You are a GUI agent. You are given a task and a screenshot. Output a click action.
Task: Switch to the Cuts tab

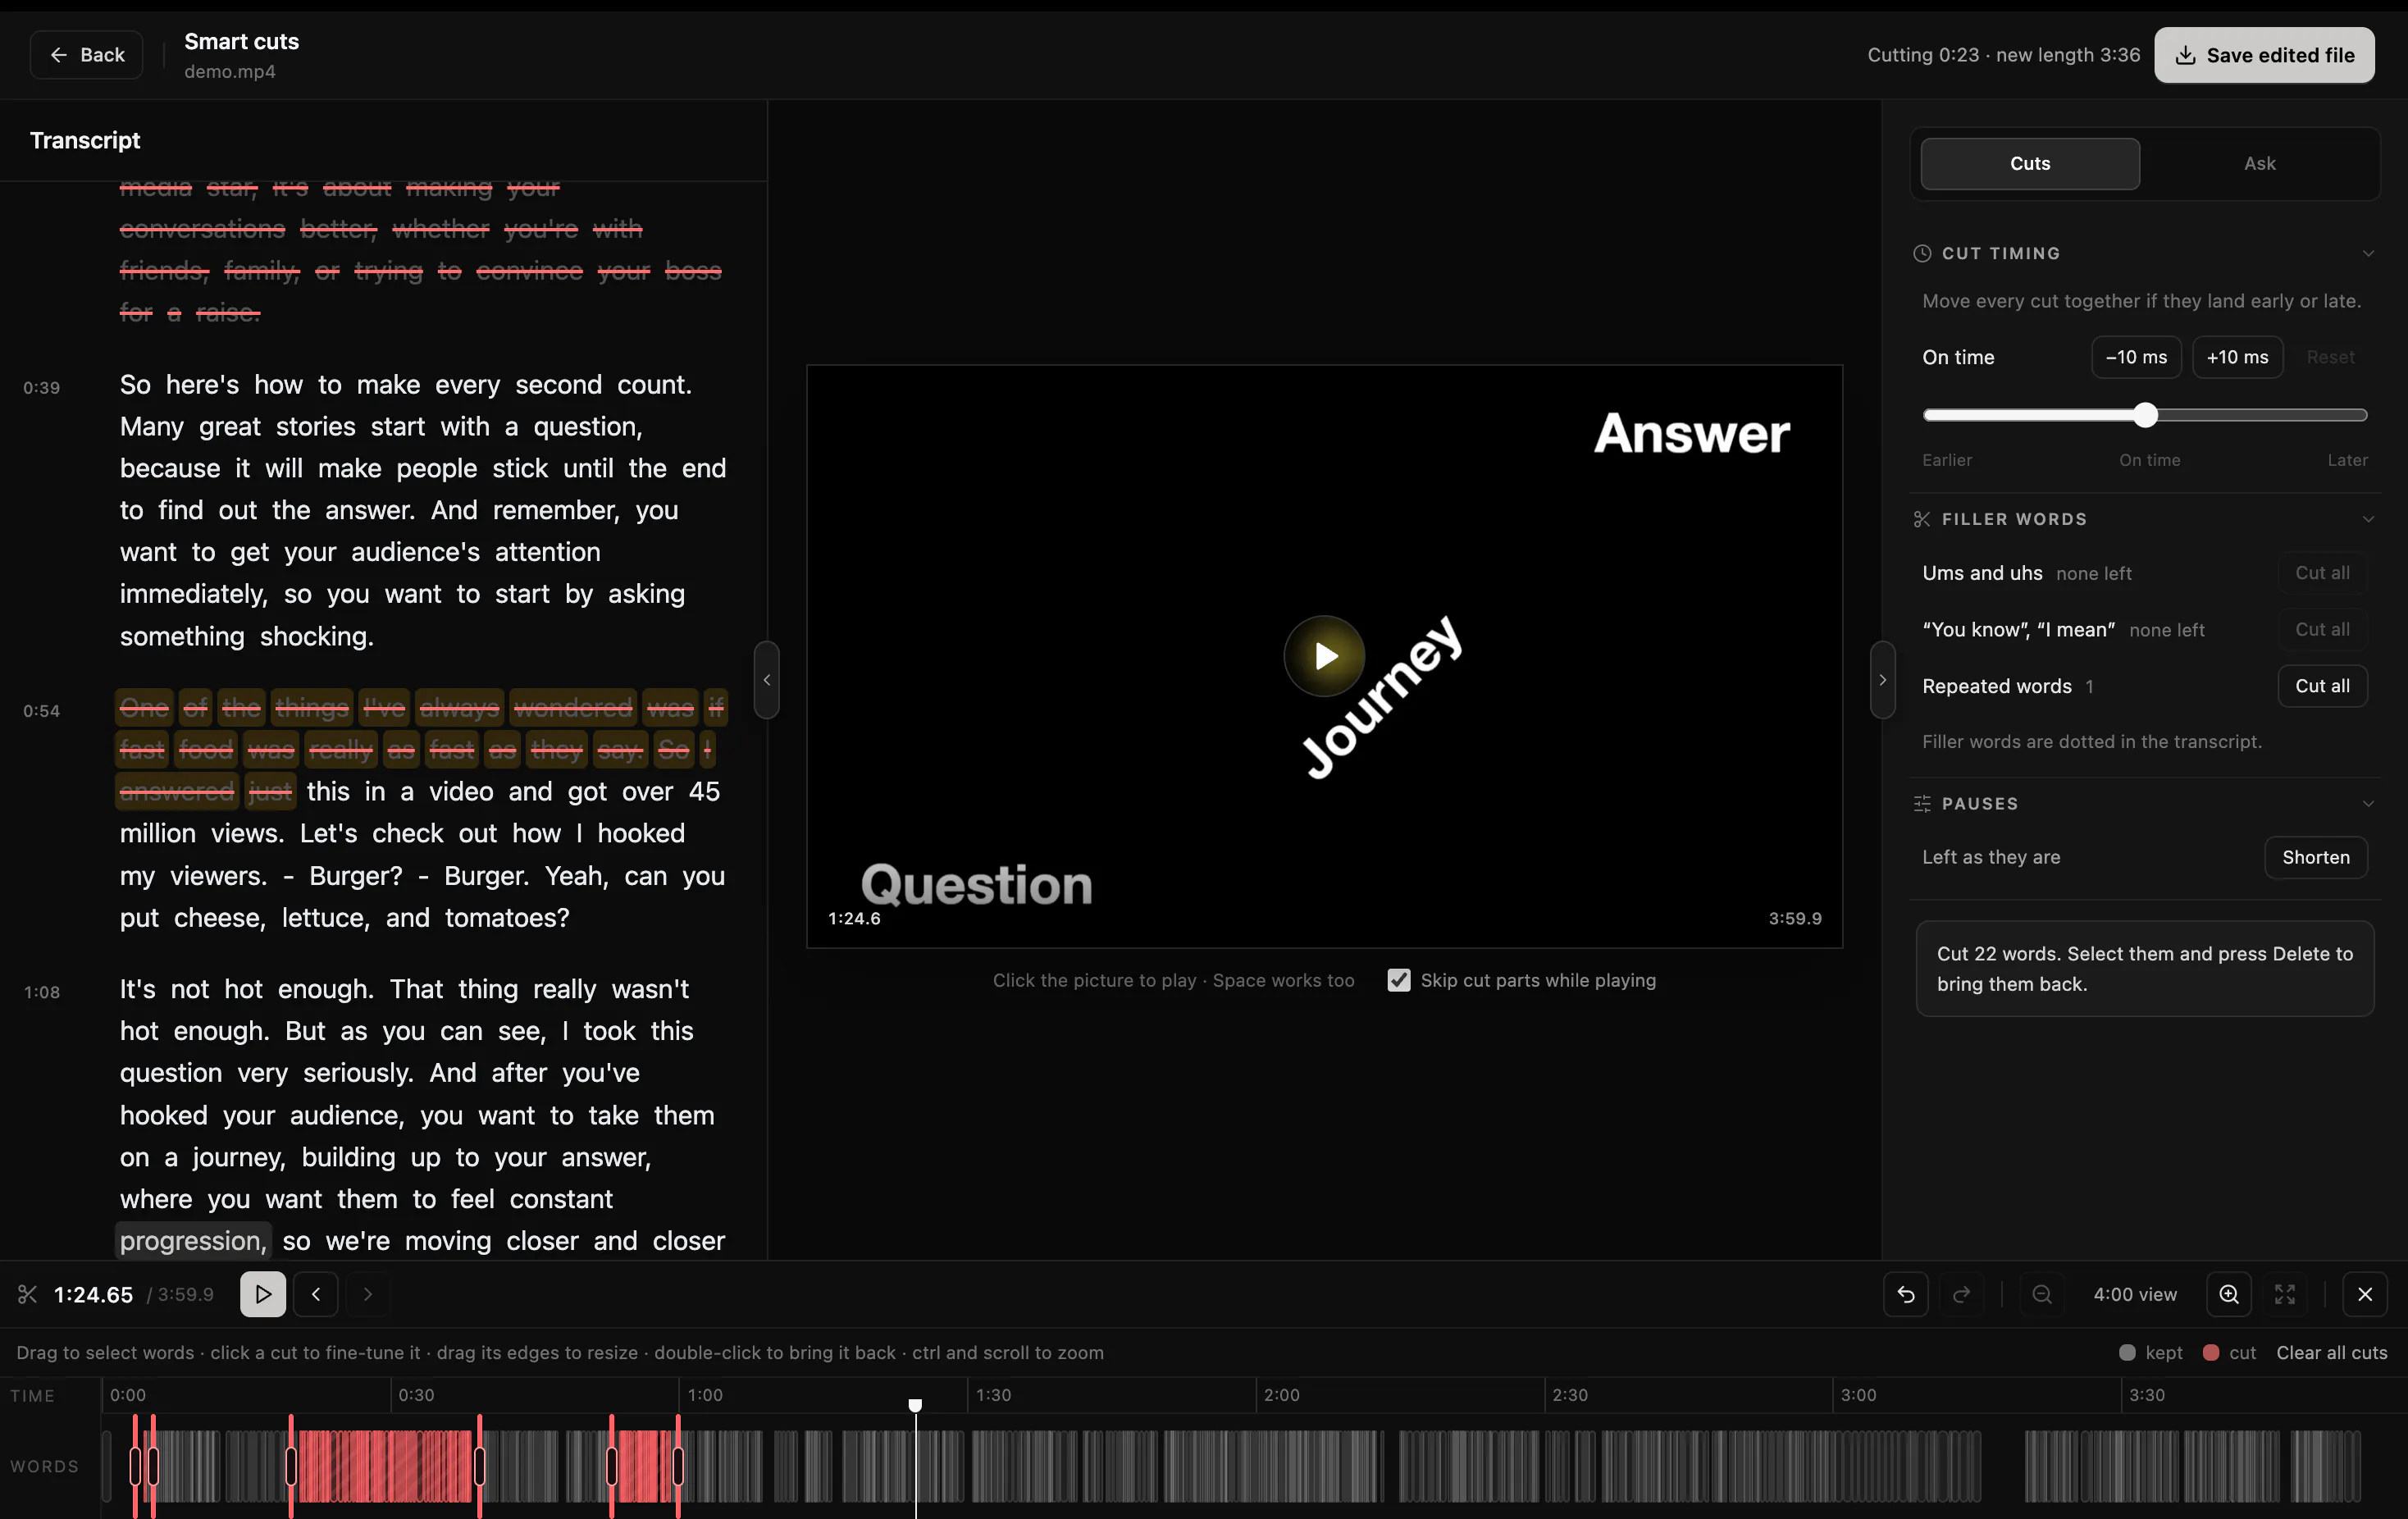pyautogui.click(x=2029, y=163)
